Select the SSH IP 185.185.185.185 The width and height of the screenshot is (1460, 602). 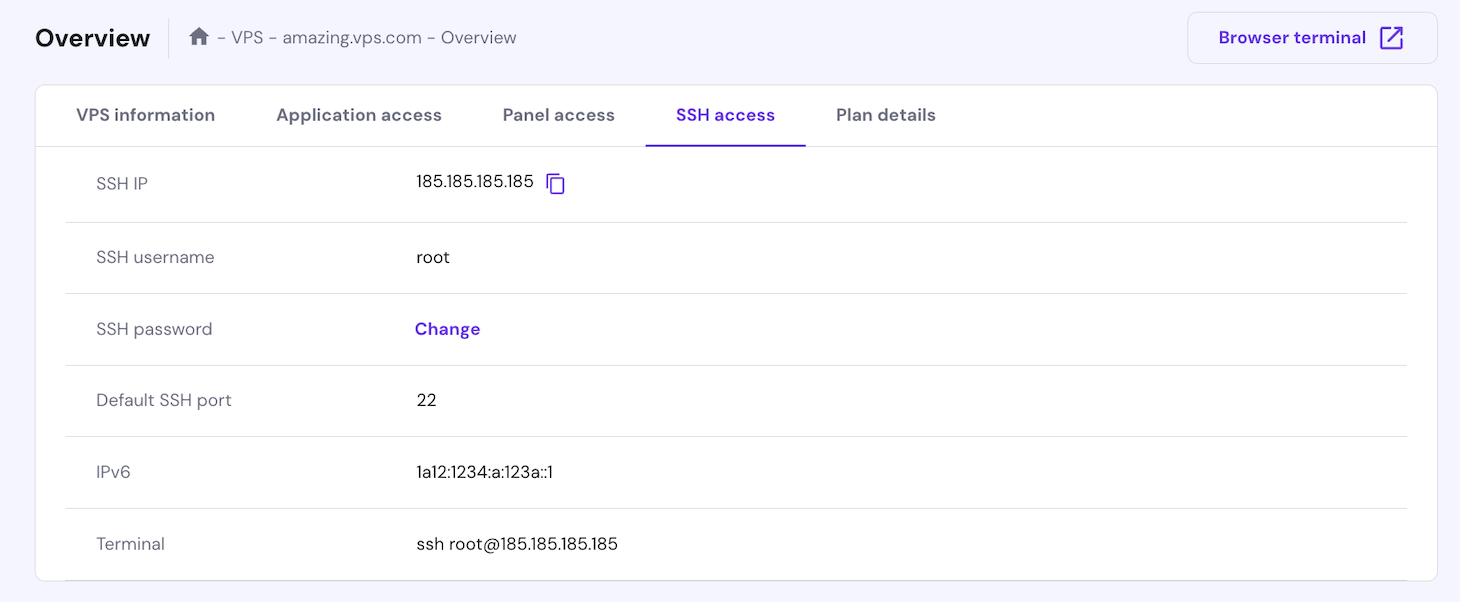click(x=474, y=183)
